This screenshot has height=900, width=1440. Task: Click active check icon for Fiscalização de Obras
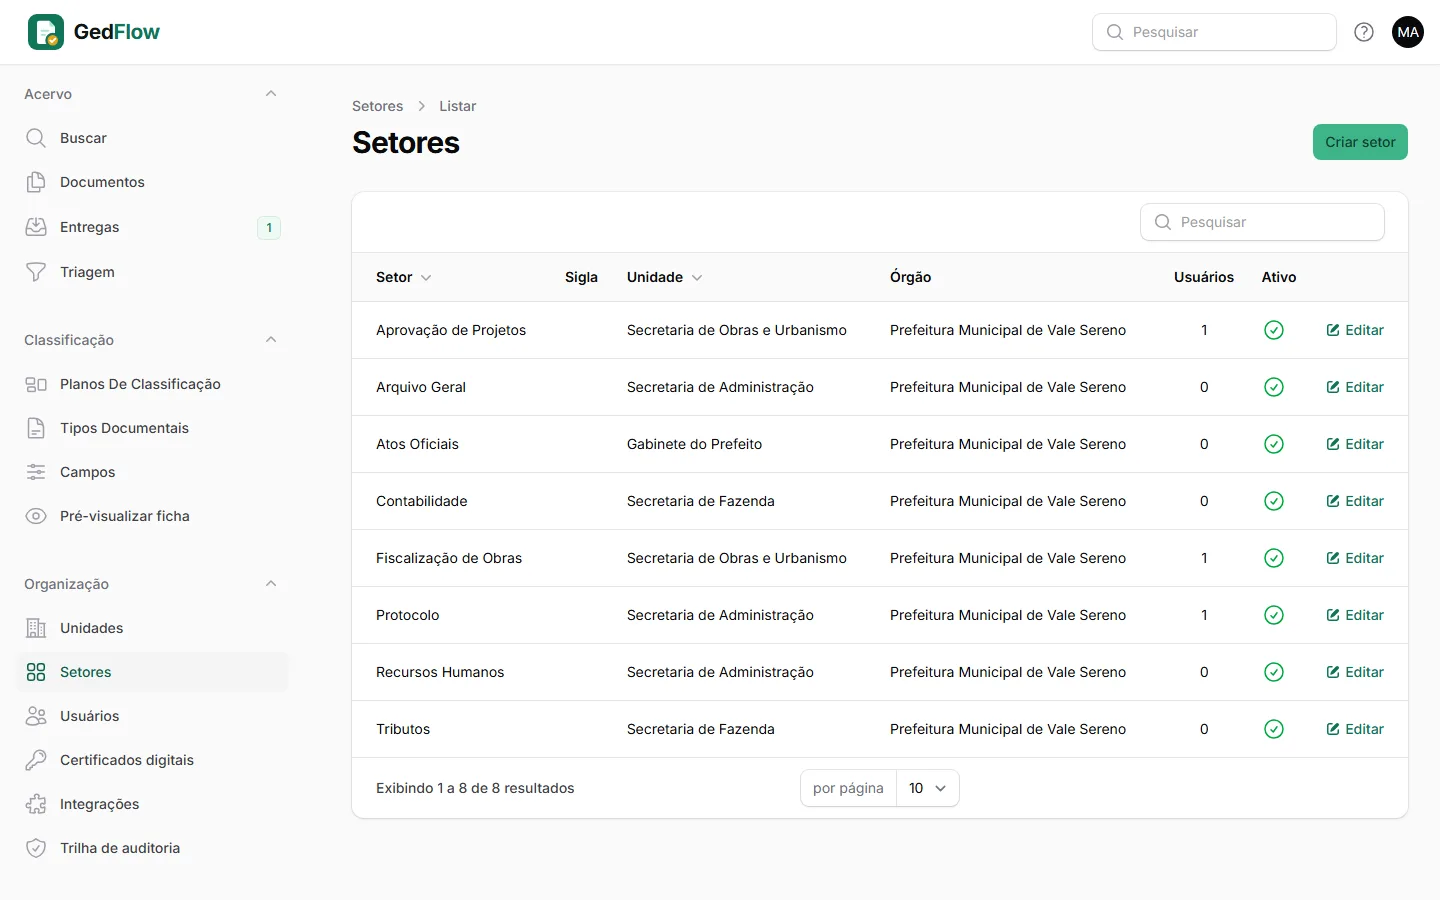coord(1274,558)
